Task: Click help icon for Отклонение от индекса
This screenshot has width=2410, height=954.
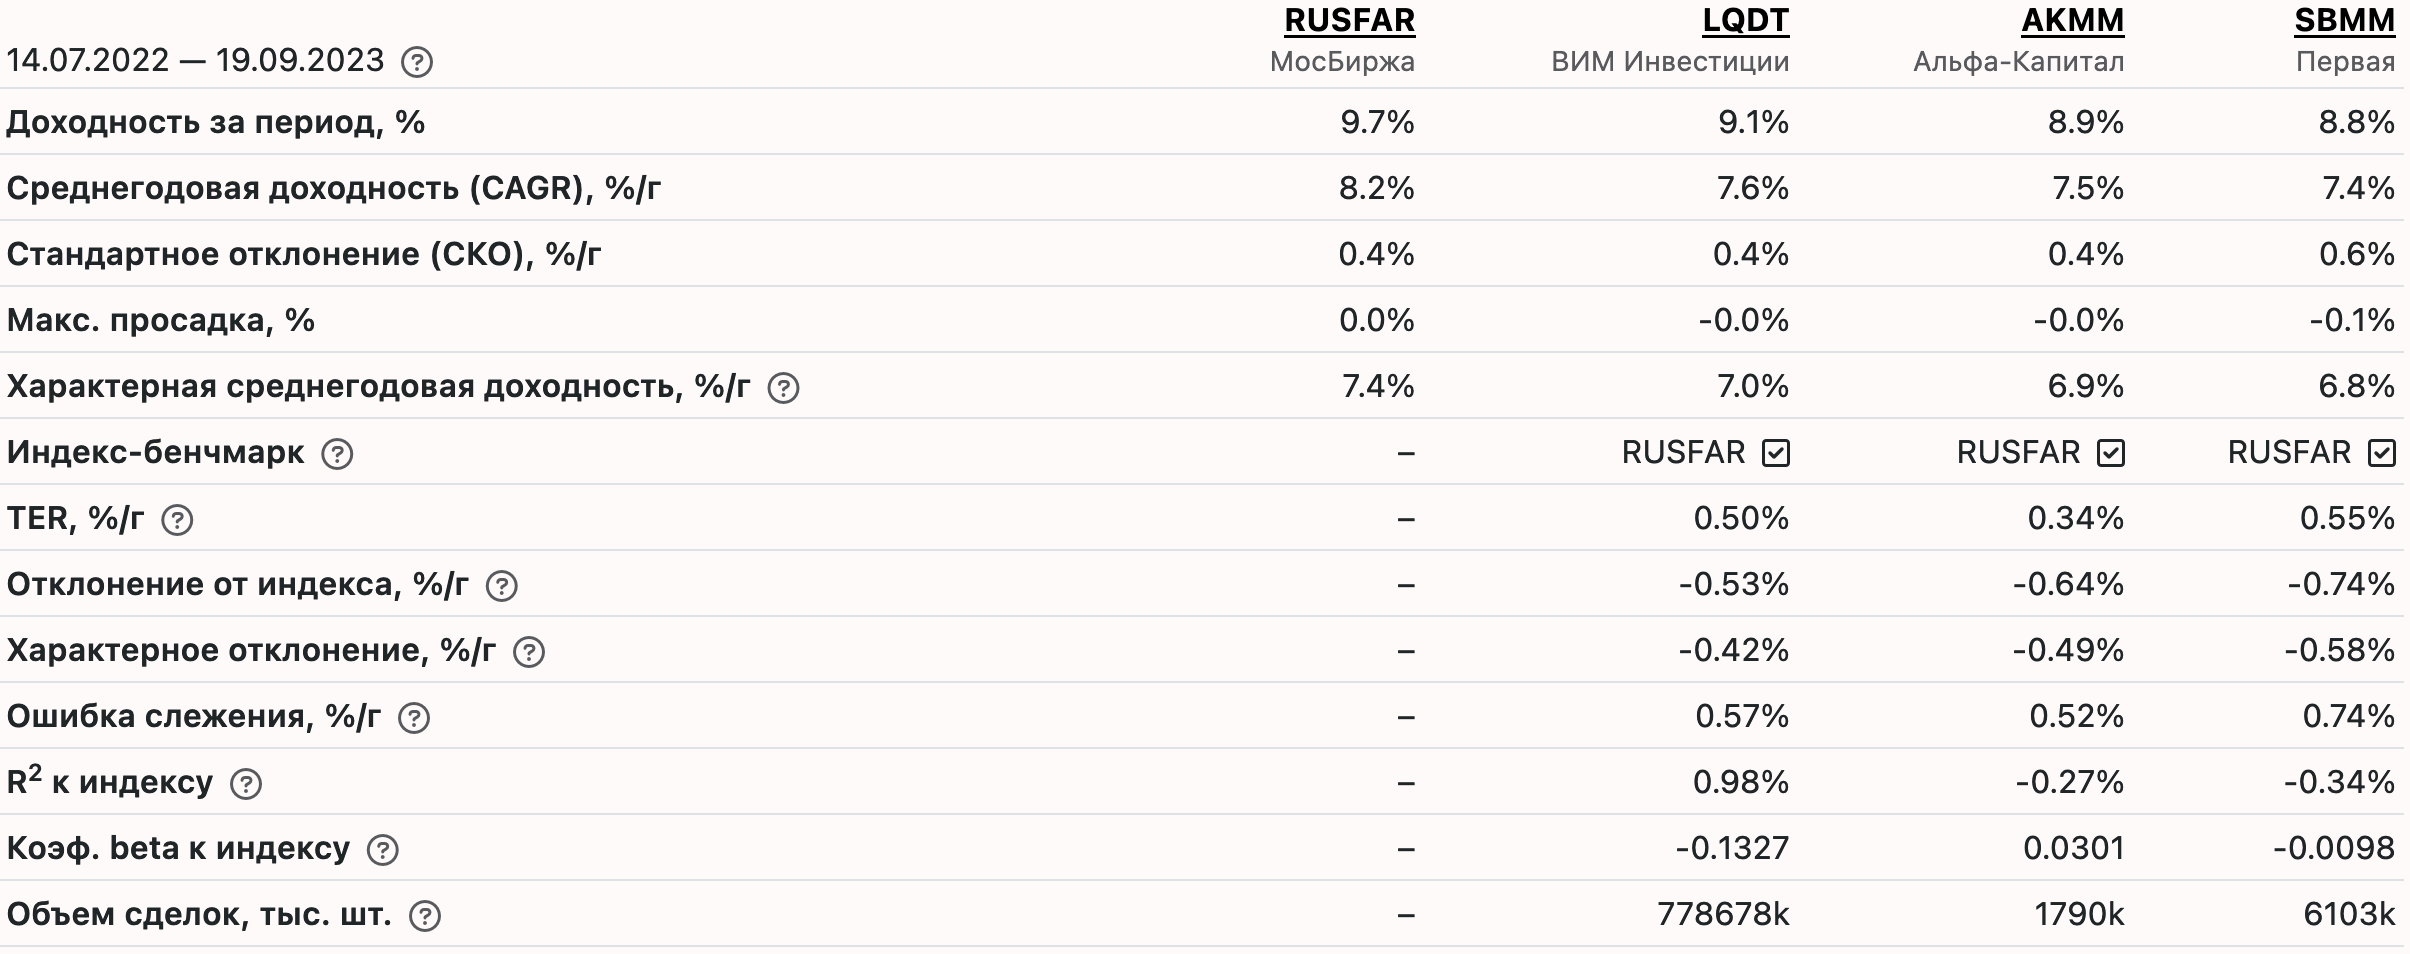Action: [x=501, y=586]
